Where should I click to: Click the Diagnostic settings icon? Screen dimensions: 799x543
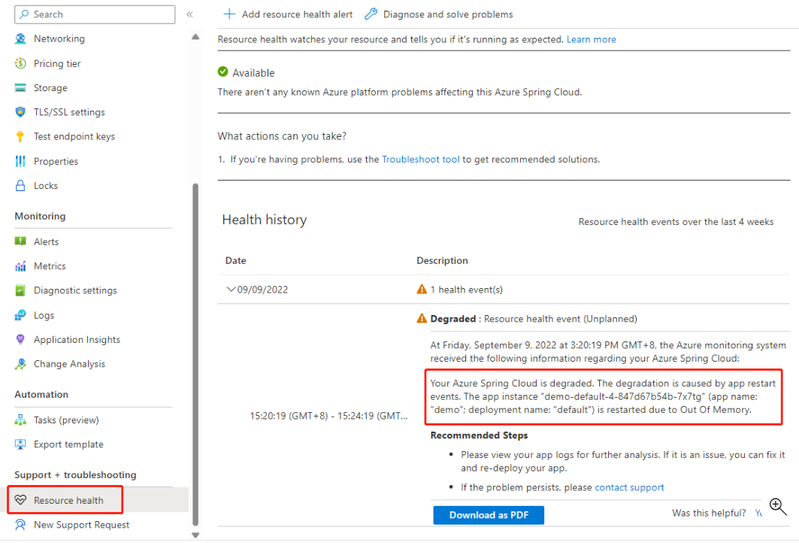click(20, 290)
